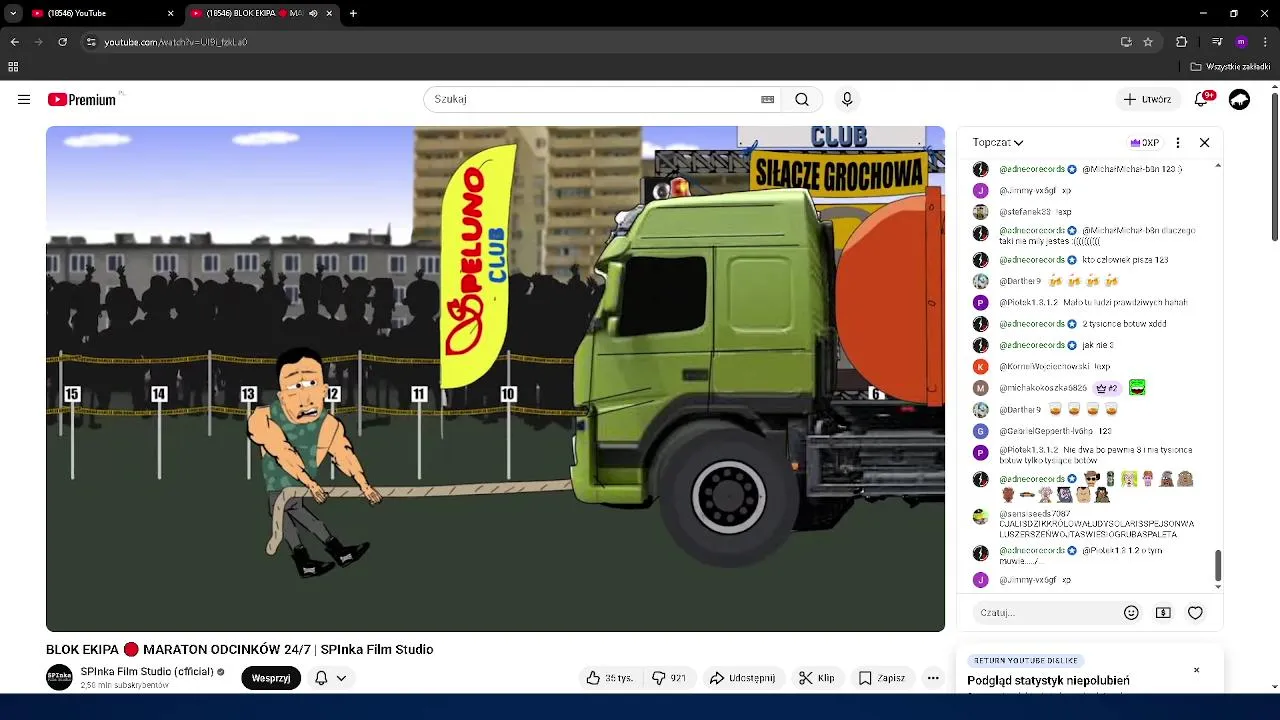The height and width of the screenshot is (720, 1280).
Task: Open the YouTube guide hamburger menu
Action: (24, 99)
